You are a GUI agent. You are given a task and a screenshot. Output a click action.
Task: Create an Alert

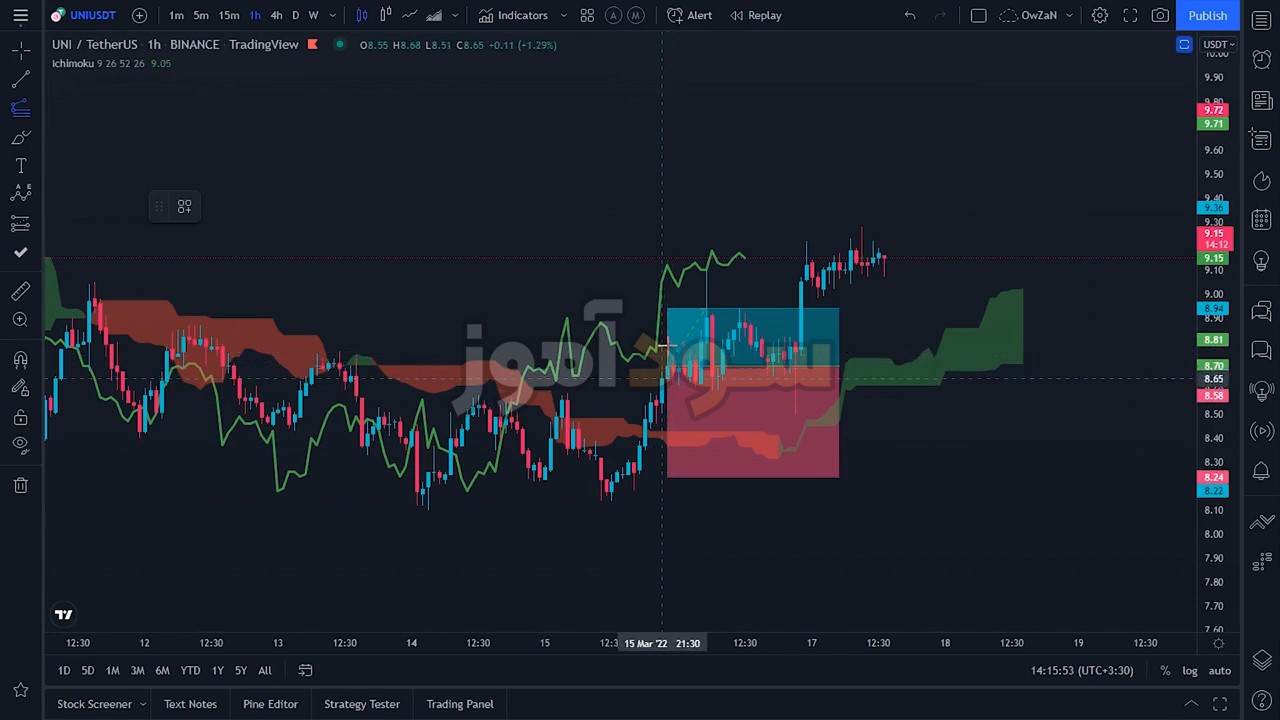pyautogui.click(x=690, y=15)
